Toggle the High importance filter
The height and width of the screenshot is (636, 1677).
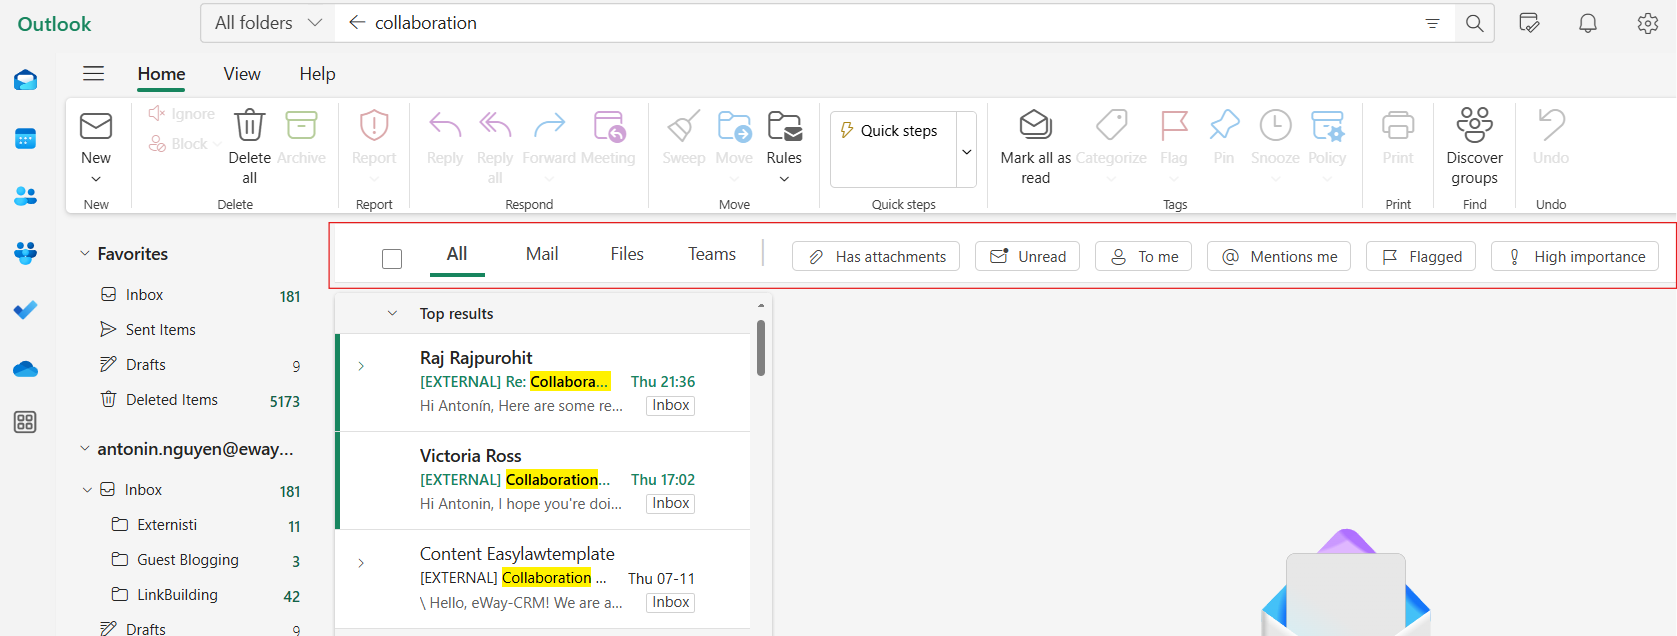point(1575,256)
